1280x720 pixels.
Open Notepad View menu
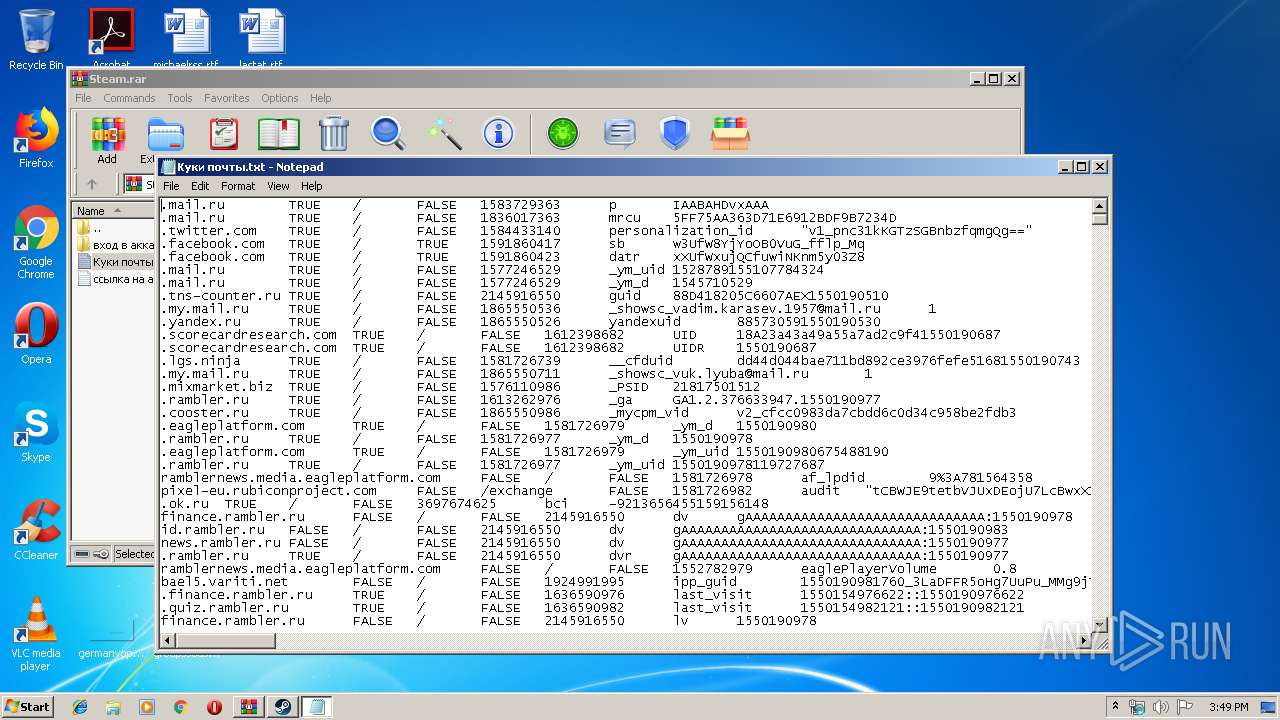point(278,186)
